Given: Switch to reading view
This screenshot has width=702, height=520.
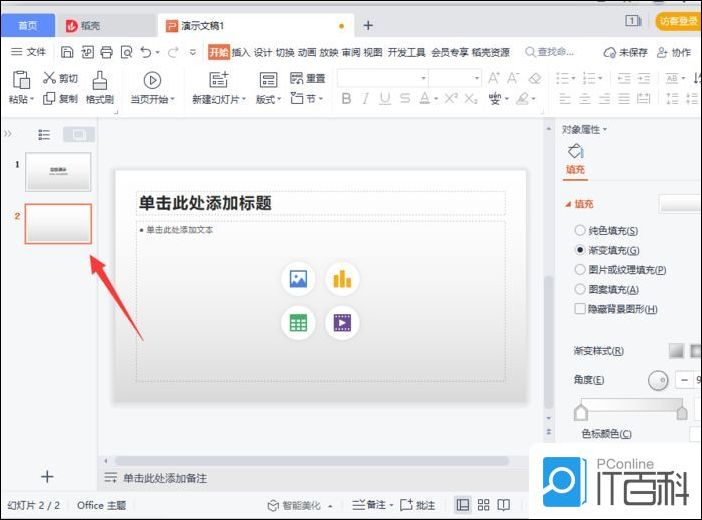Looking at the screenshot, I should 504,505.
